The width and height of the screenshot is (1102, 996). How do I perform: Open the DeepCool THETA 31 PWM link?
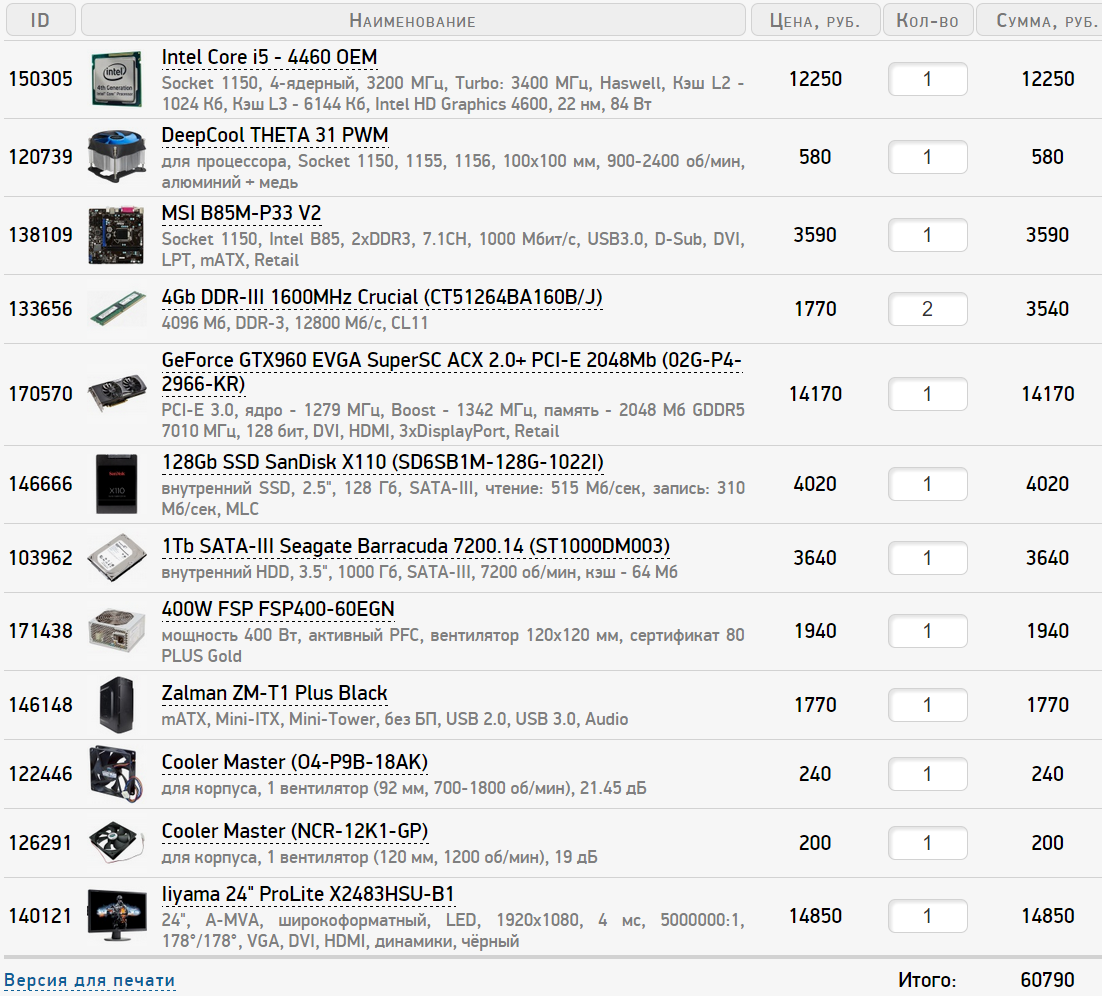point(275,135)
